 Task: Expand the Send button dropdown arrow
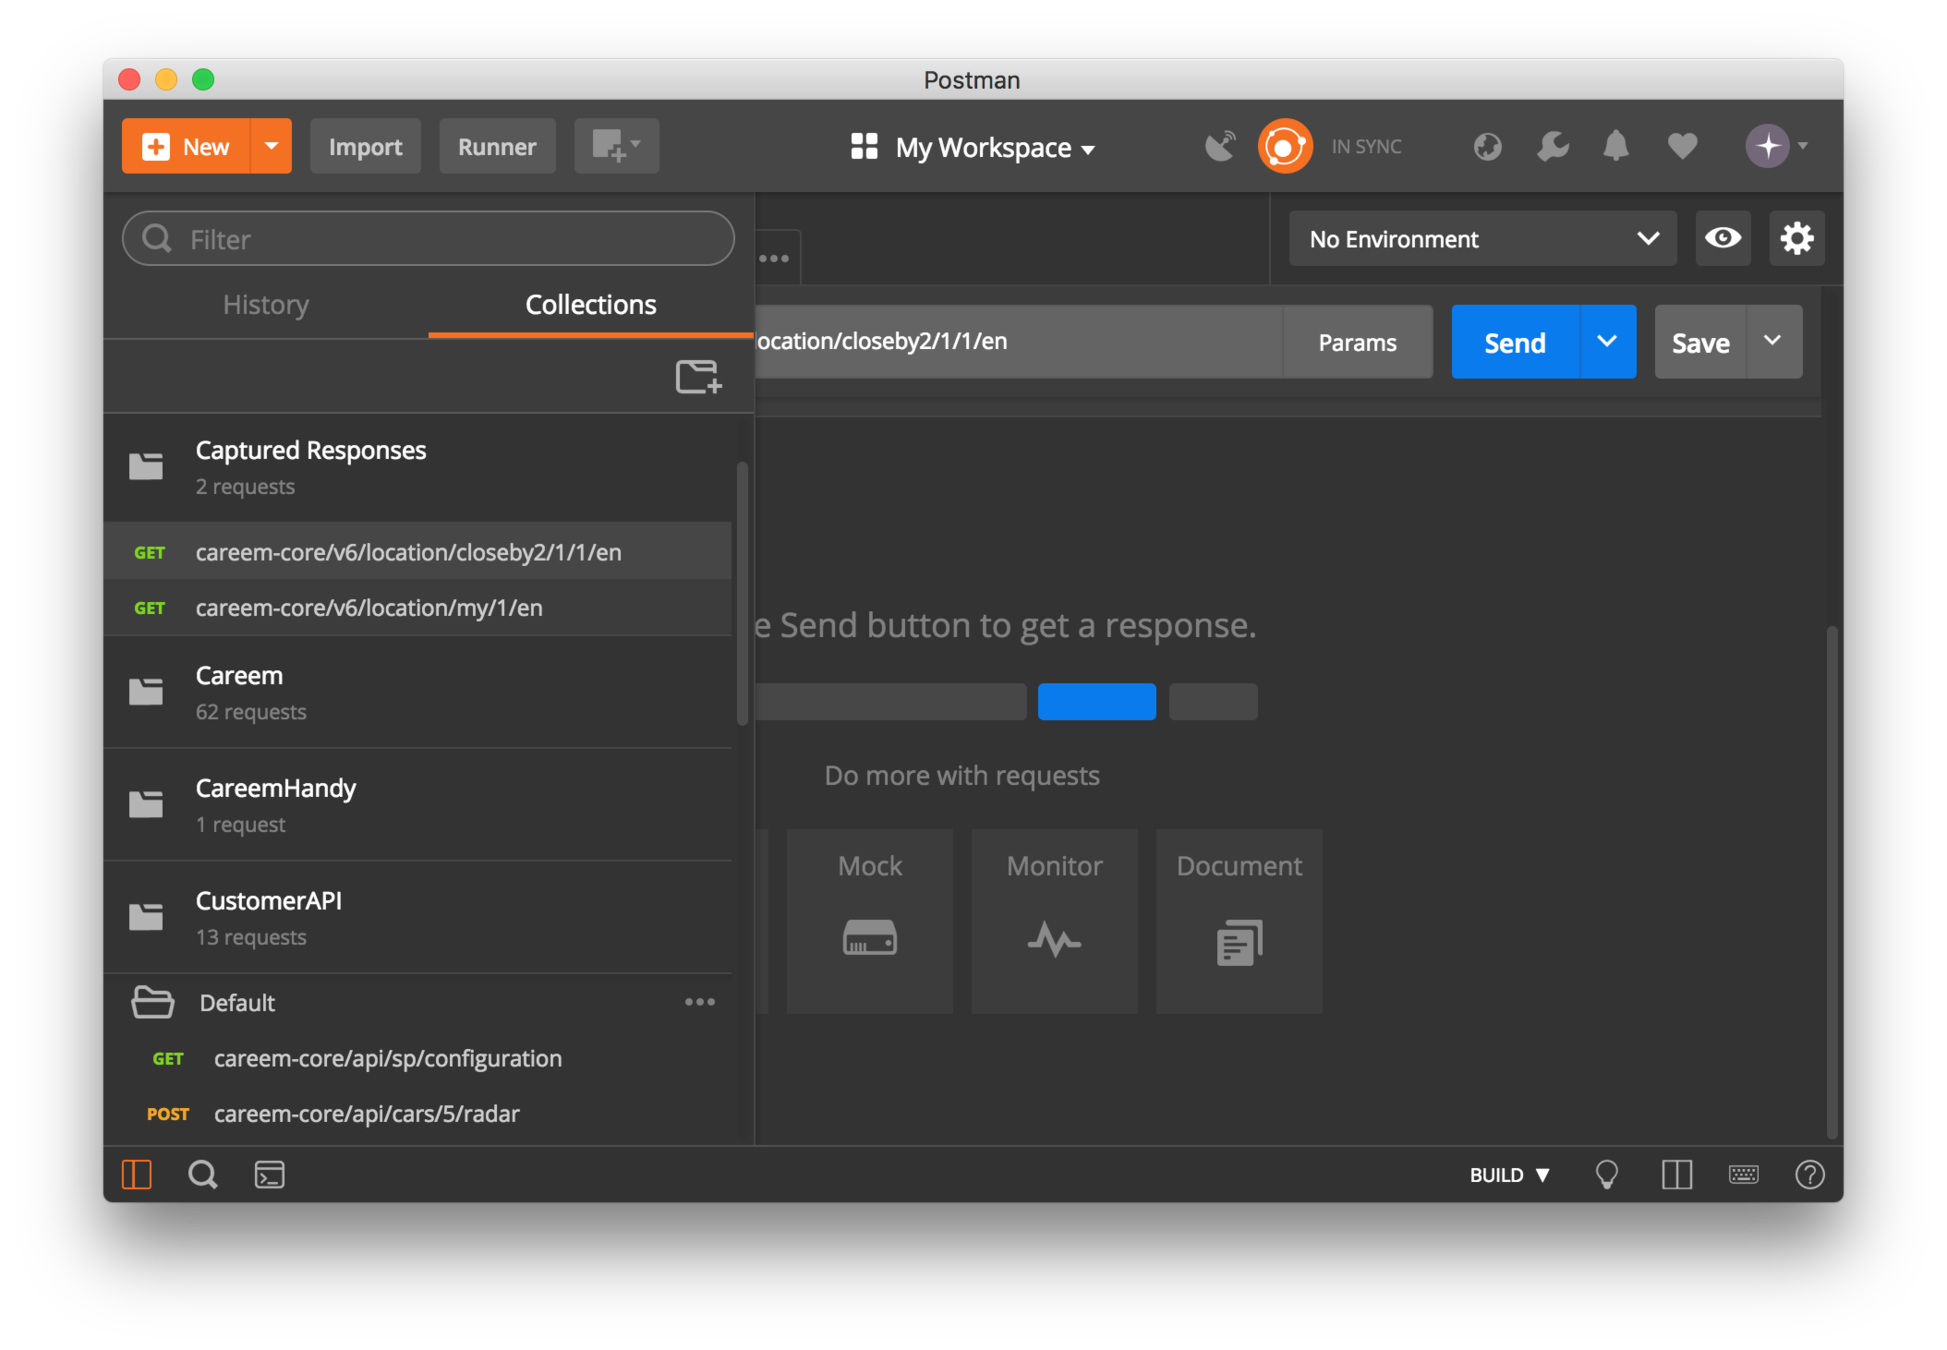1607,342
